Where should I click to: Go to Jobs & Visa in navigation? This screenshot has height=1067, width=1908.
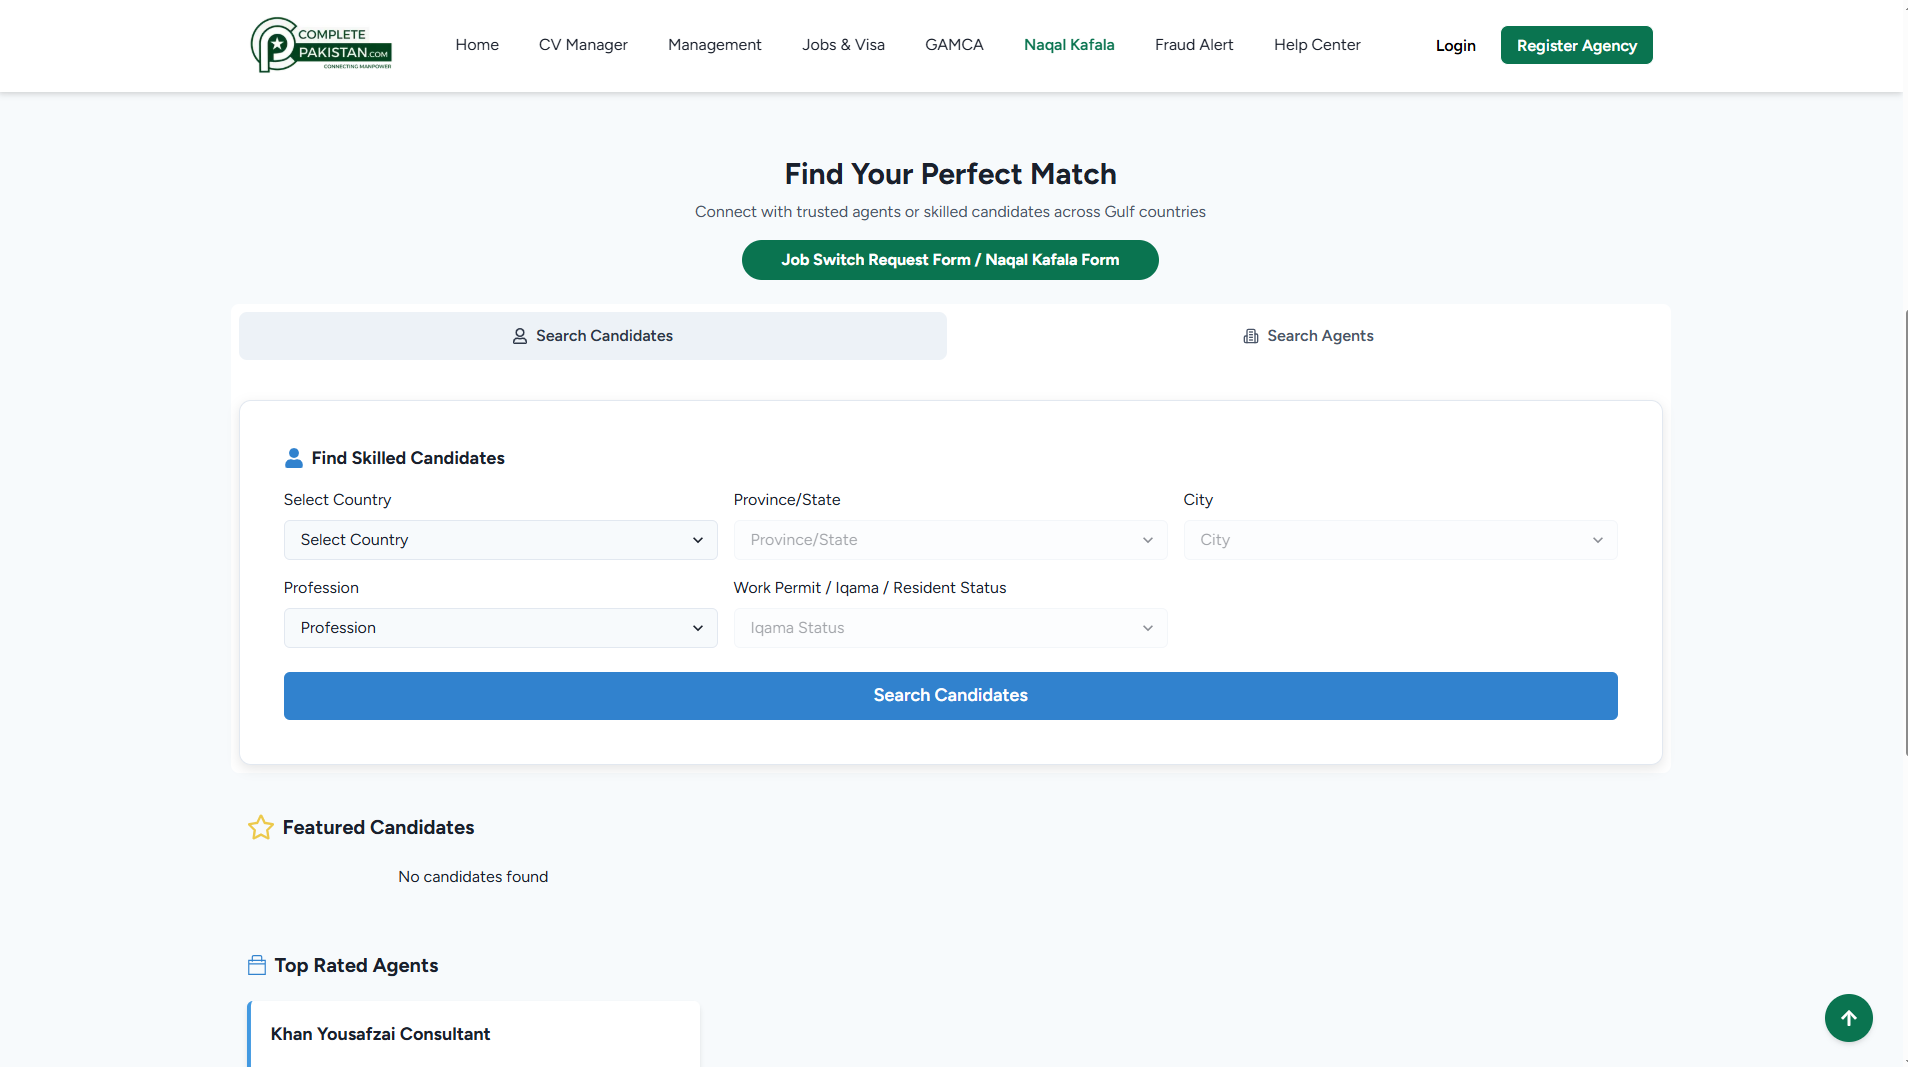pos(843,45)
